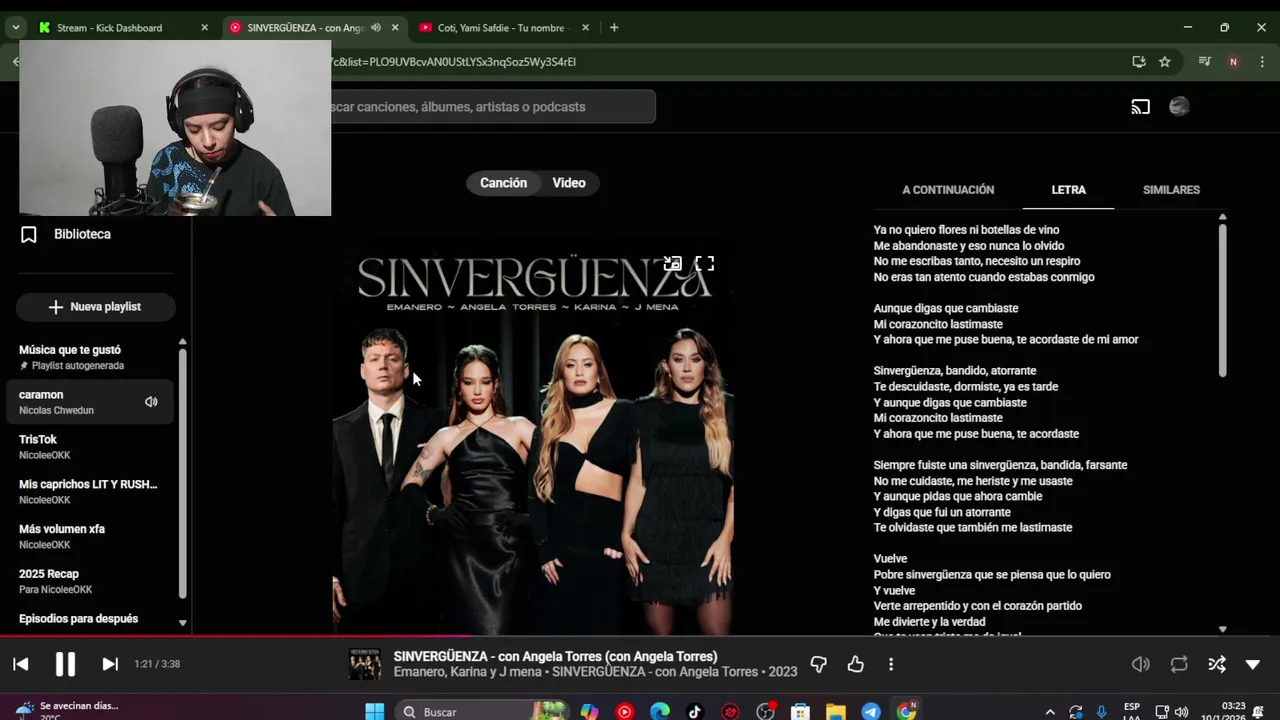Viewport: 1280px width, 720px height.
Task: Switch to Video mode
Action: tap(569, 183)
